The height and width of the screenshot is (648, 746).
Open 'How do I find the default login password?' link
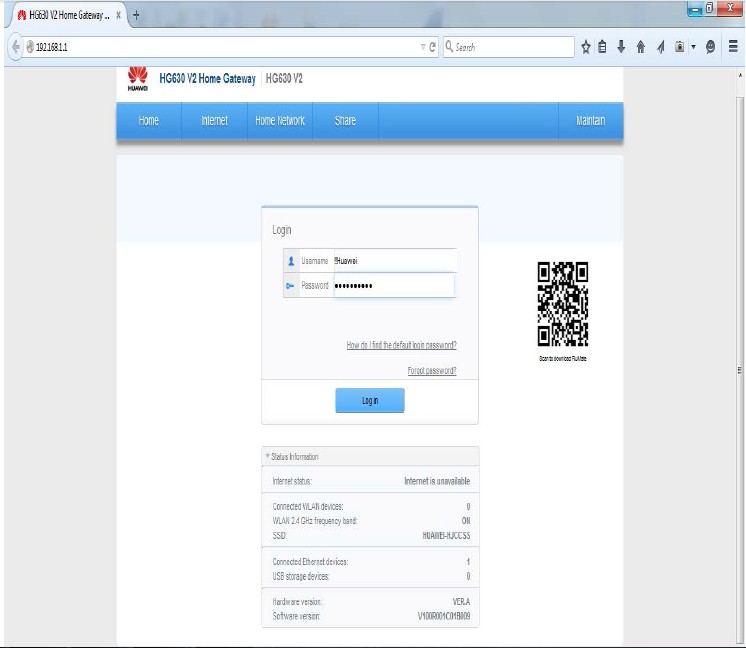pyautogui.click(x=401, y=345)
